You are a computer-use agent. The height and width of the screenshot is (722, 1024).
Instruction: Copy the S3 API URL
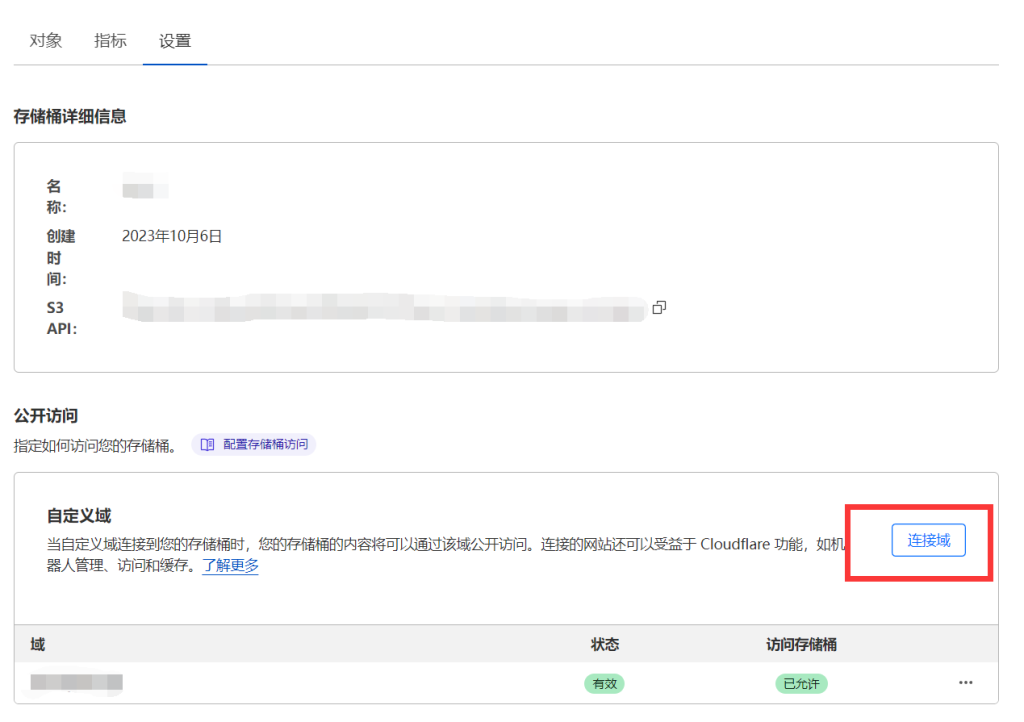click(658, 308)
